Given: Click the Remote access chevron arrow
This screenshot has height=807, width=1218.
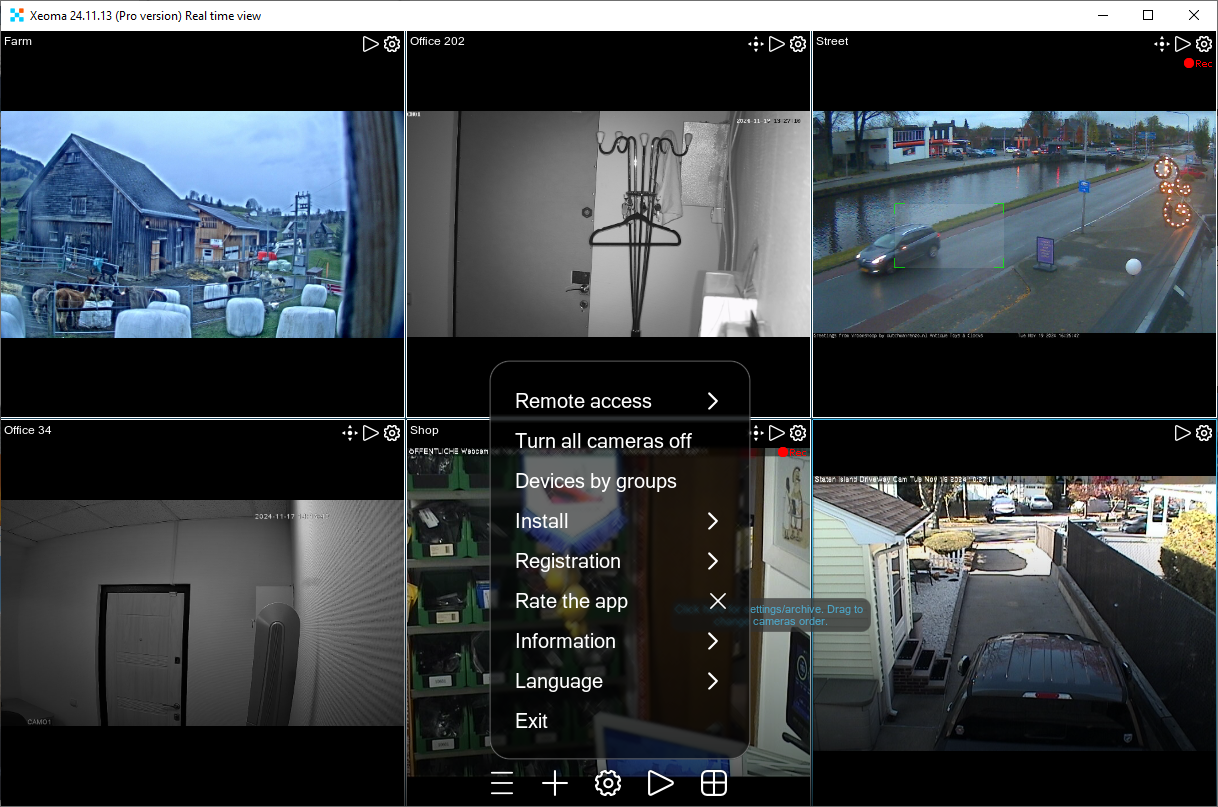Looking at the screenshot, I should pos(713,401).
